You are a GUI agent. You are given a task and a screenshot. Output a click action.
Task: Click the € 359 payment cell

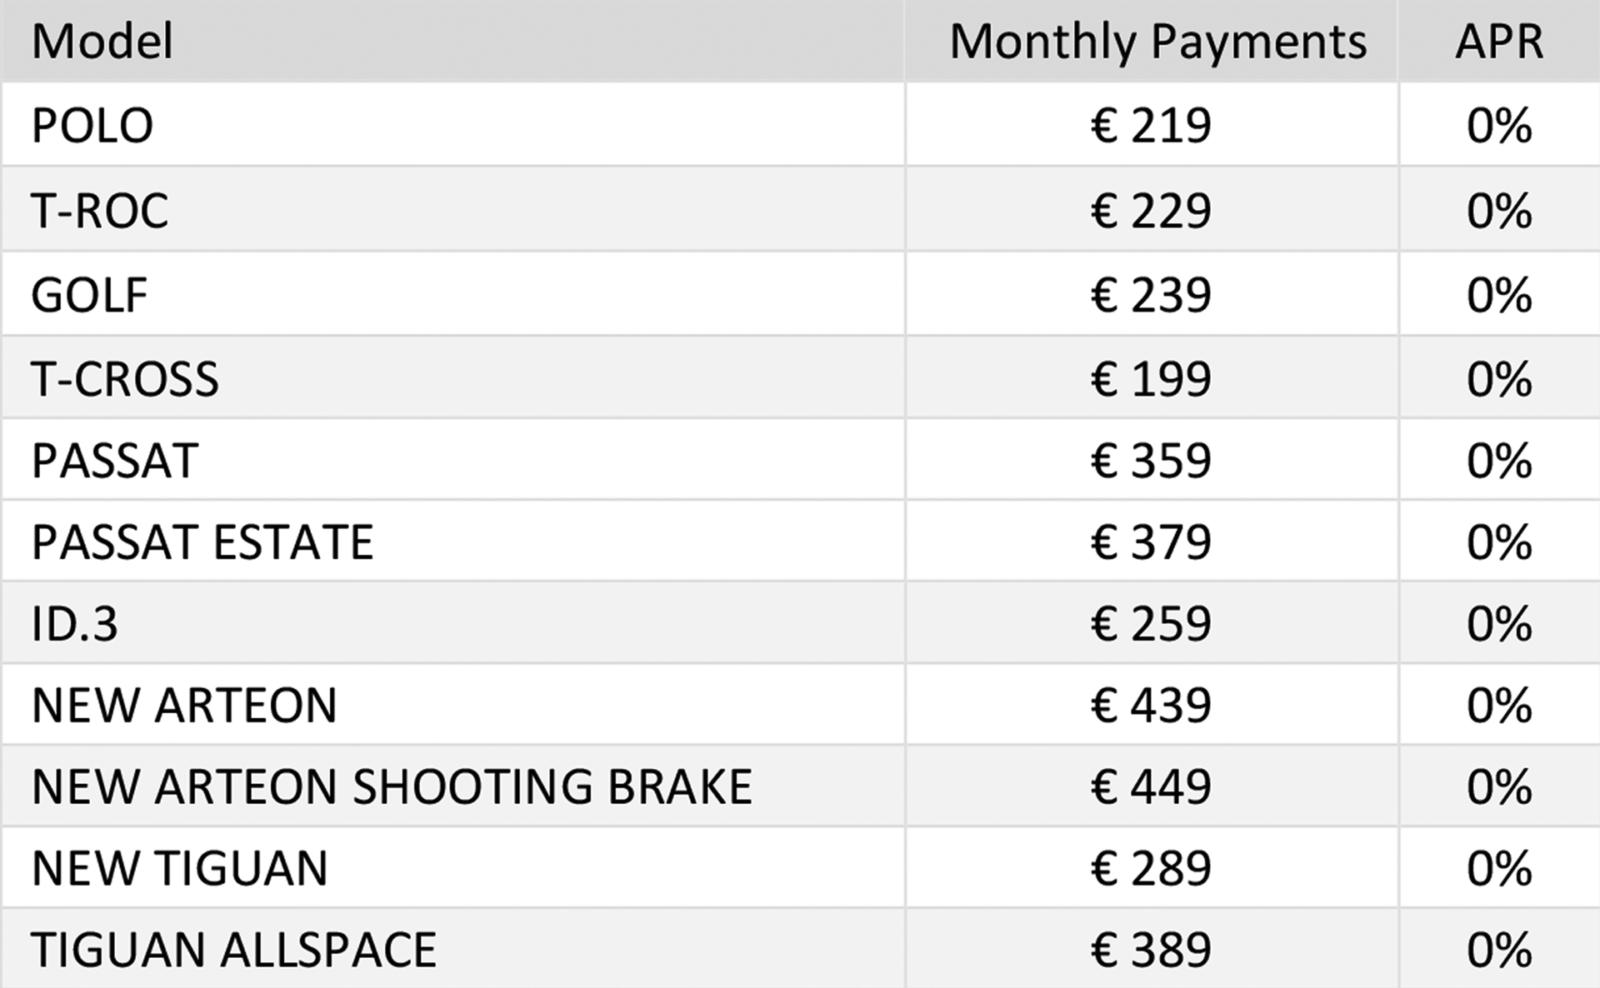click(1152, 460)
